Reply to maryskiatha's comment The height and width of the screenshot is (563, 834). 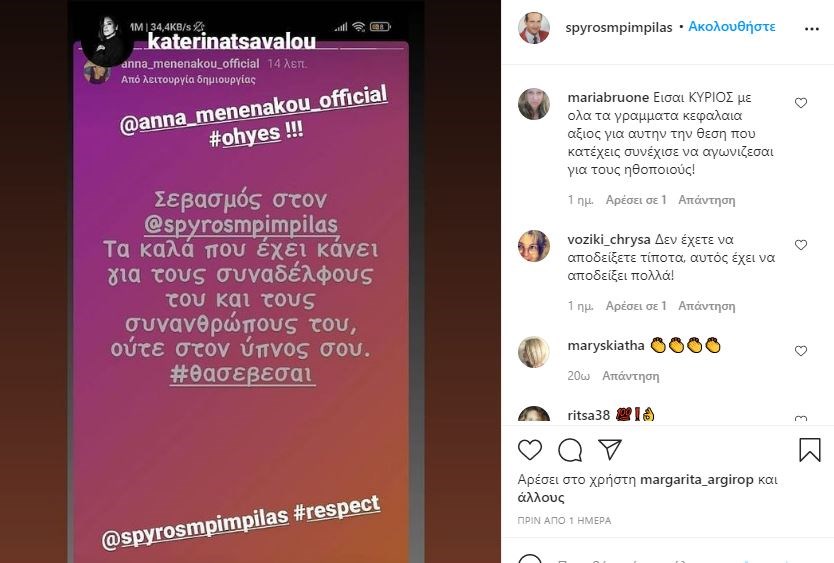630,376
